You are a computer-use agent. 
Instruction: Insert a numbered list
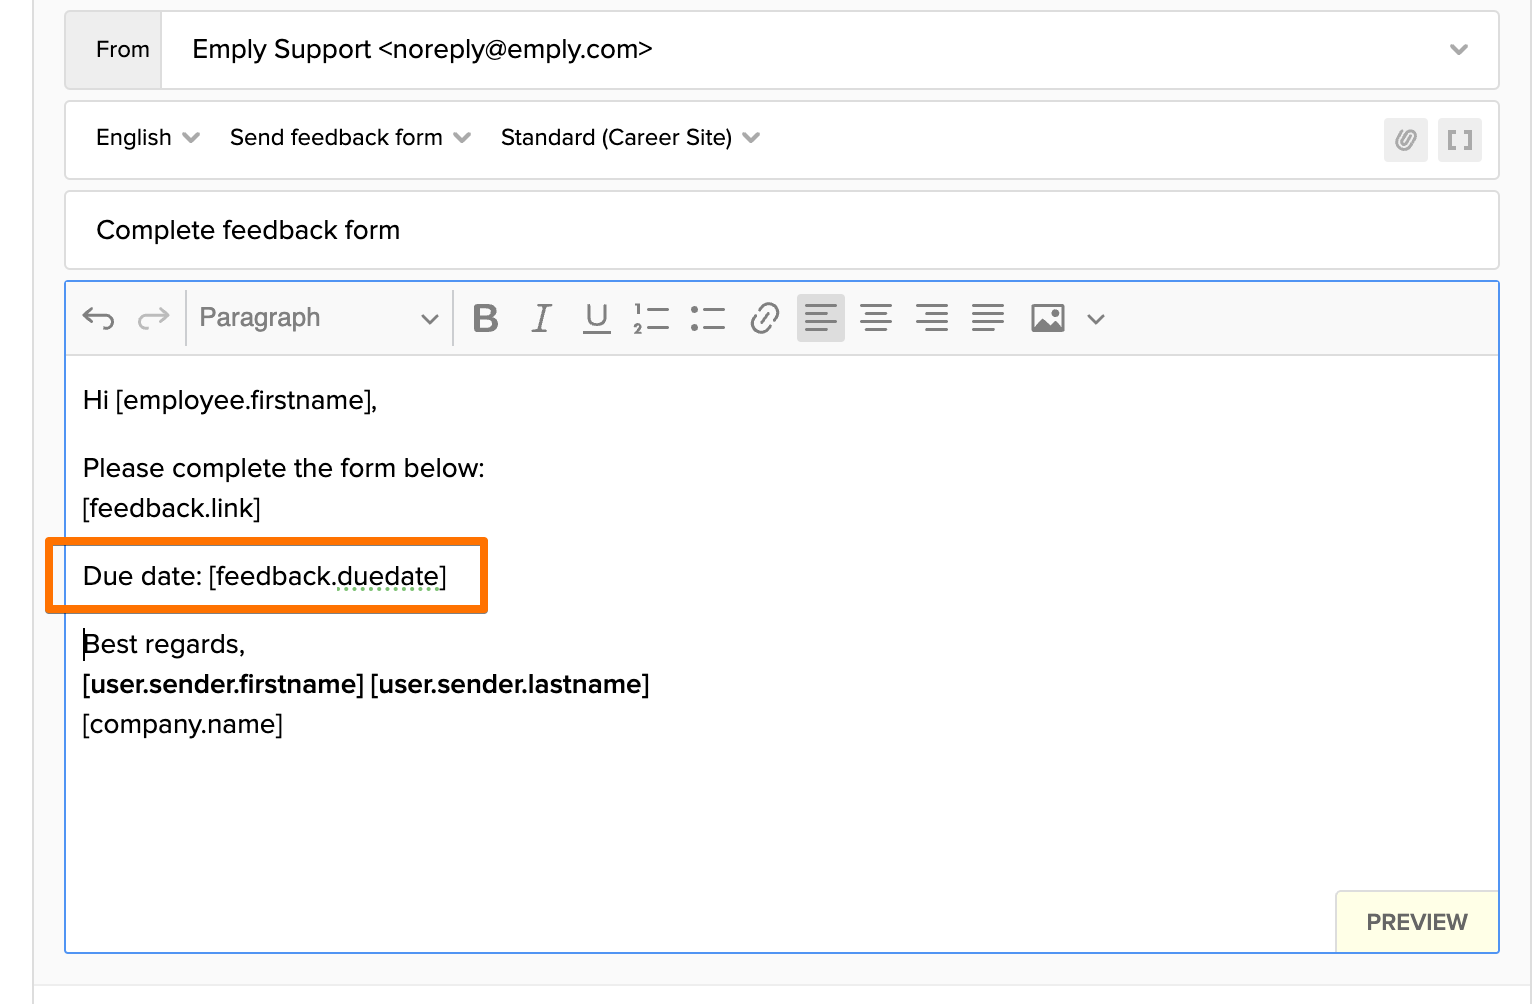click(x=651, y=318)
